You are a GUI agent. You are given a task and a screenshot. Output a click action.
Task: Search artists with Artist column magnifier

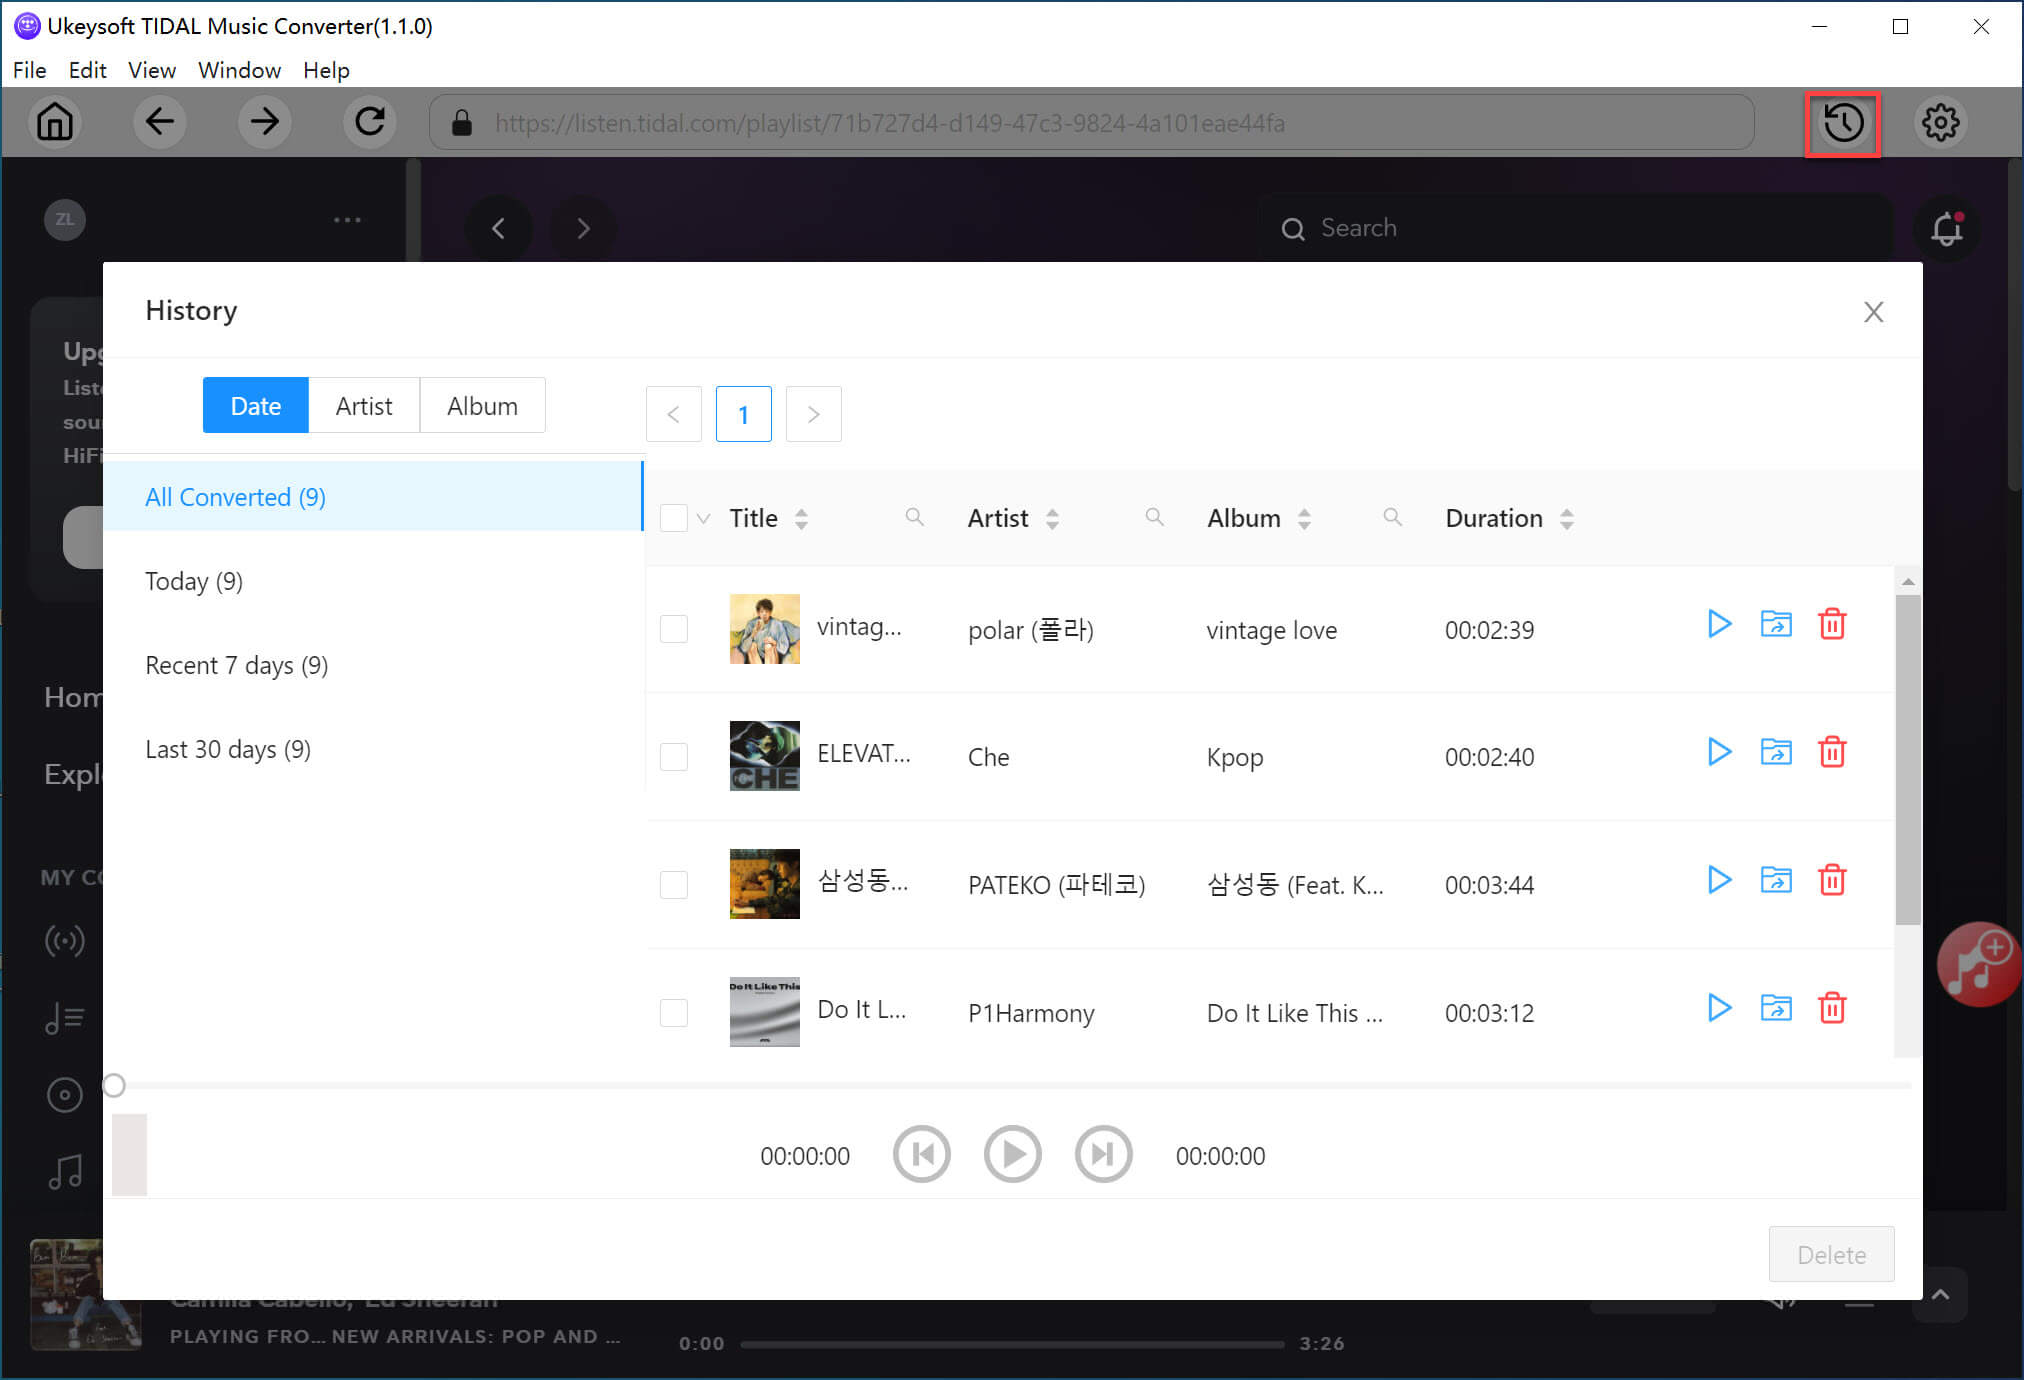(1154, 517)
